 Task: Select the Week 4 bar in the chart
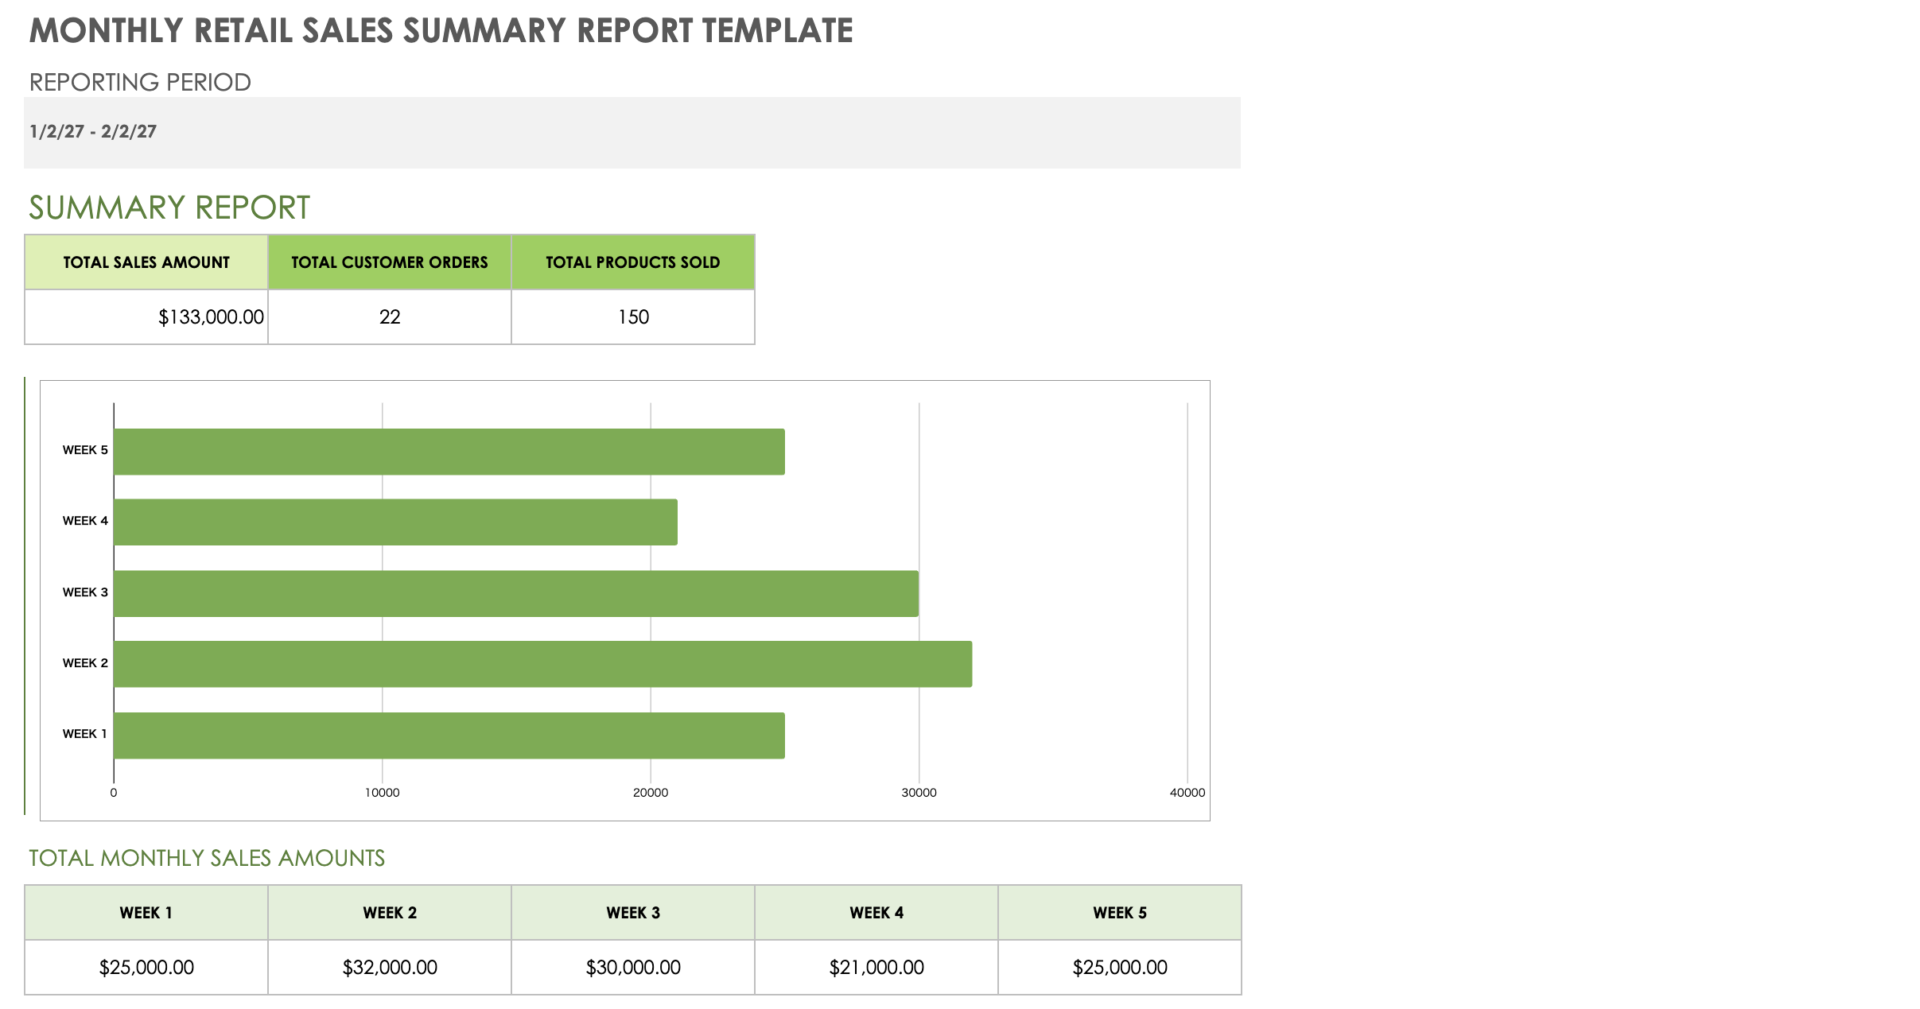click(395, 520)
